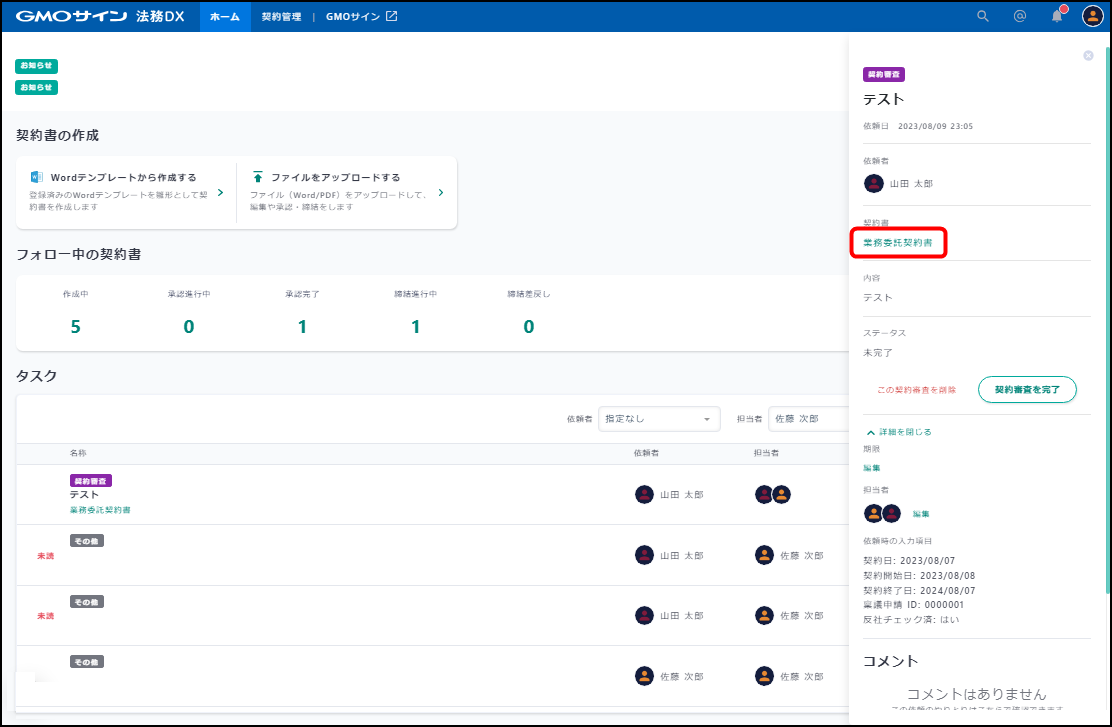Click この契約審査を削除 link
Screen dimensions: 1112x727
(x=916, y=389)
